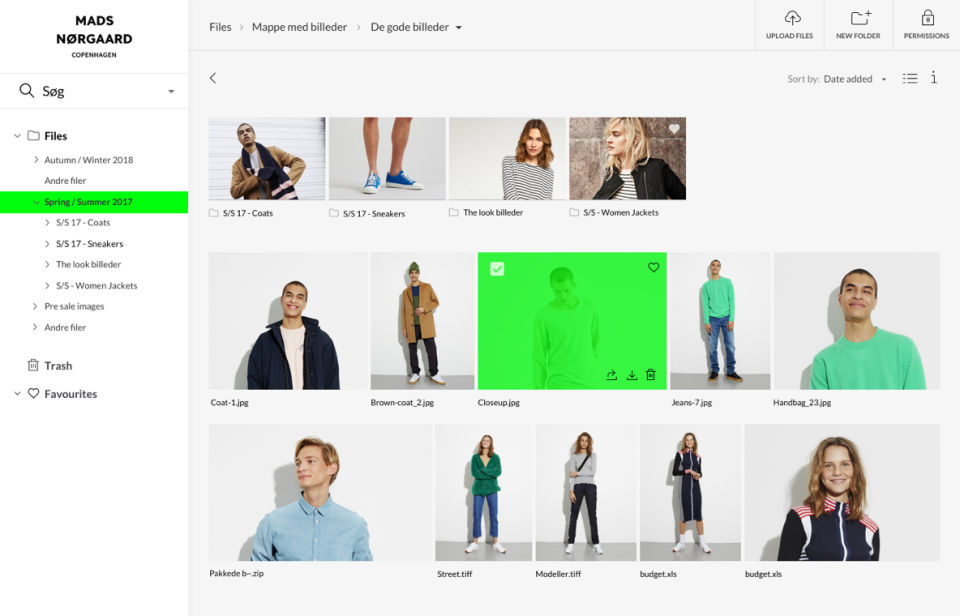Click the Mads Nørgaard Copenhagen logo
The image size is (960, 616).
pyautogui.click(x=94, y=36)
